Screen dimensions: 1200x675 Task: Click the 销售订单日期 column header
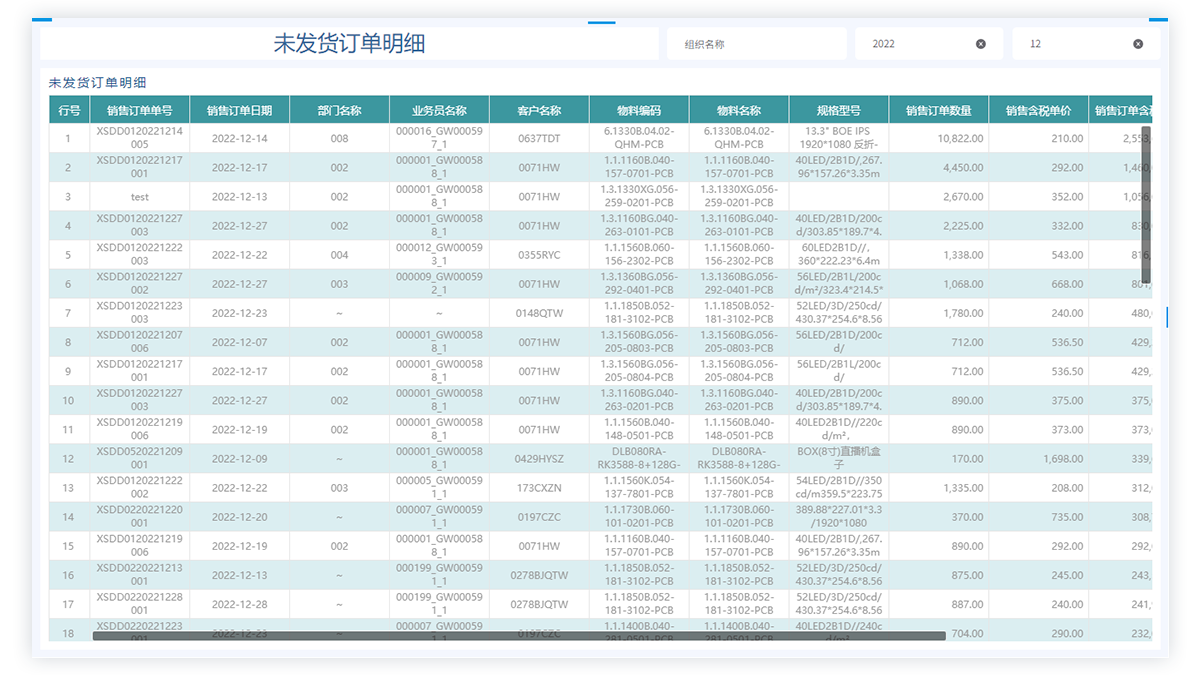pos(239,111)
